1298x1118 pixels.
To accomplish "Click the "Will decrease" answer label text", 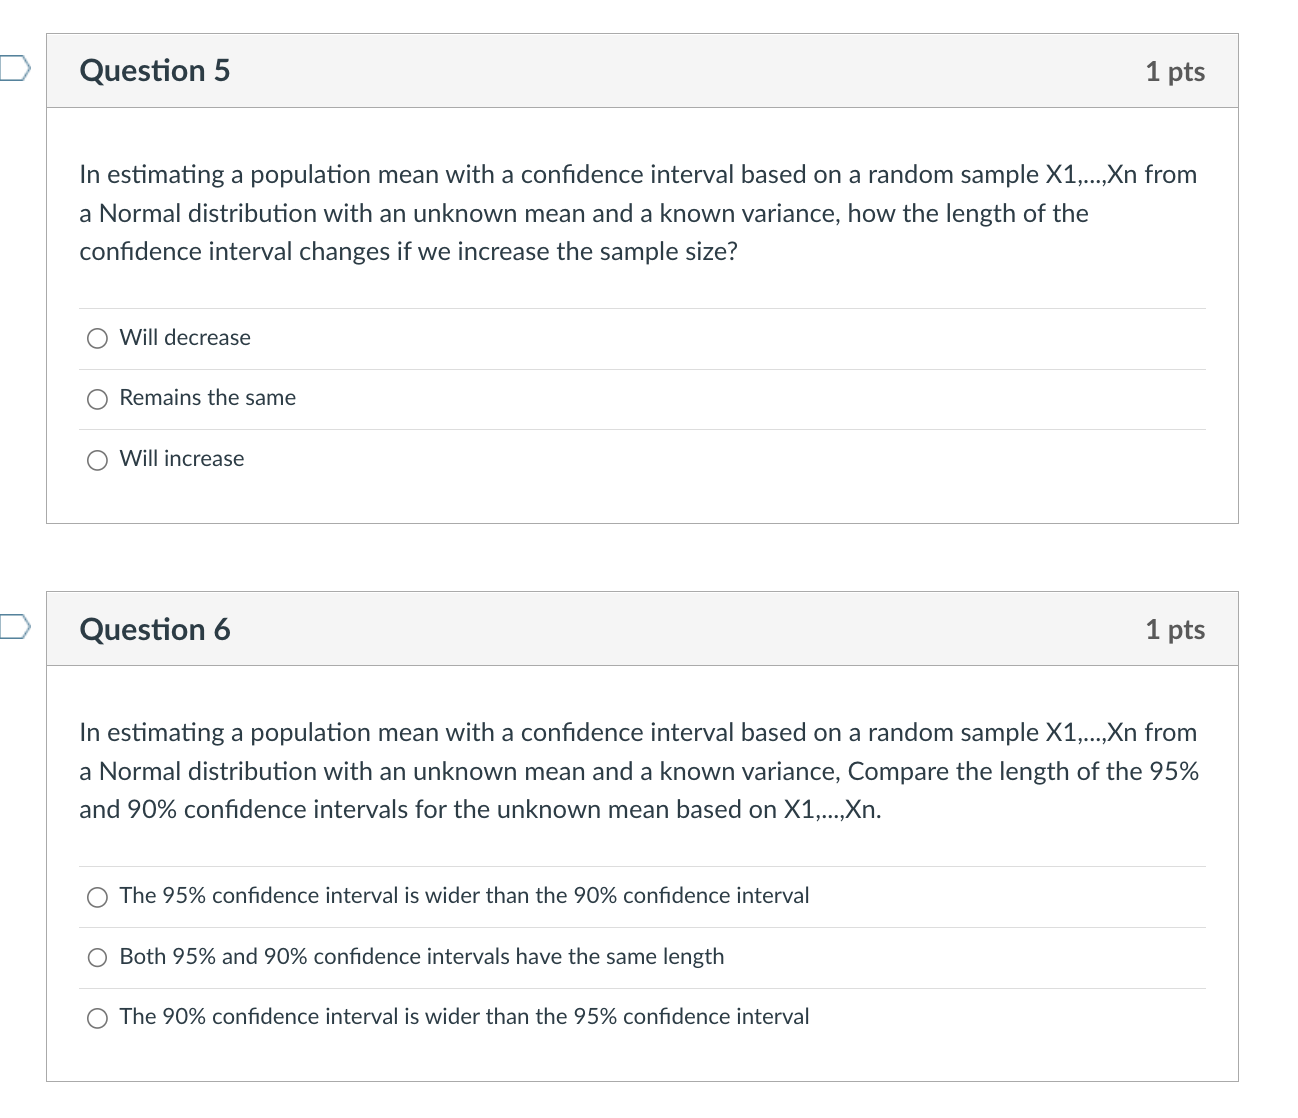I will [184, 338].
